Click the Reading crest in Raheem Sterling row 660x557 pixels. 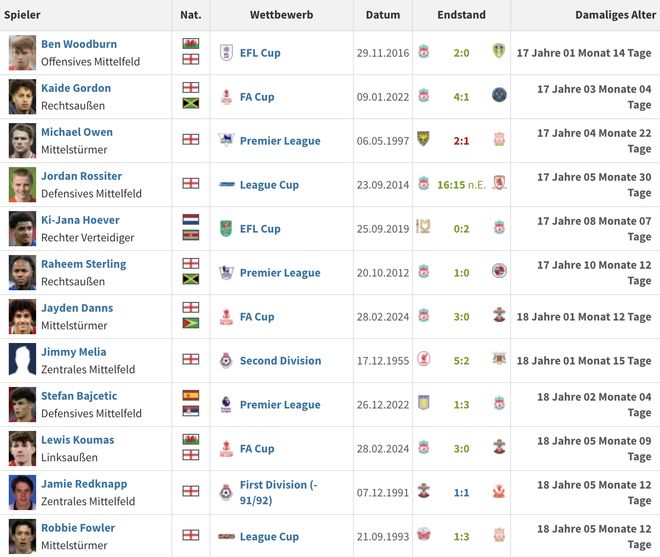coord(499,271)
